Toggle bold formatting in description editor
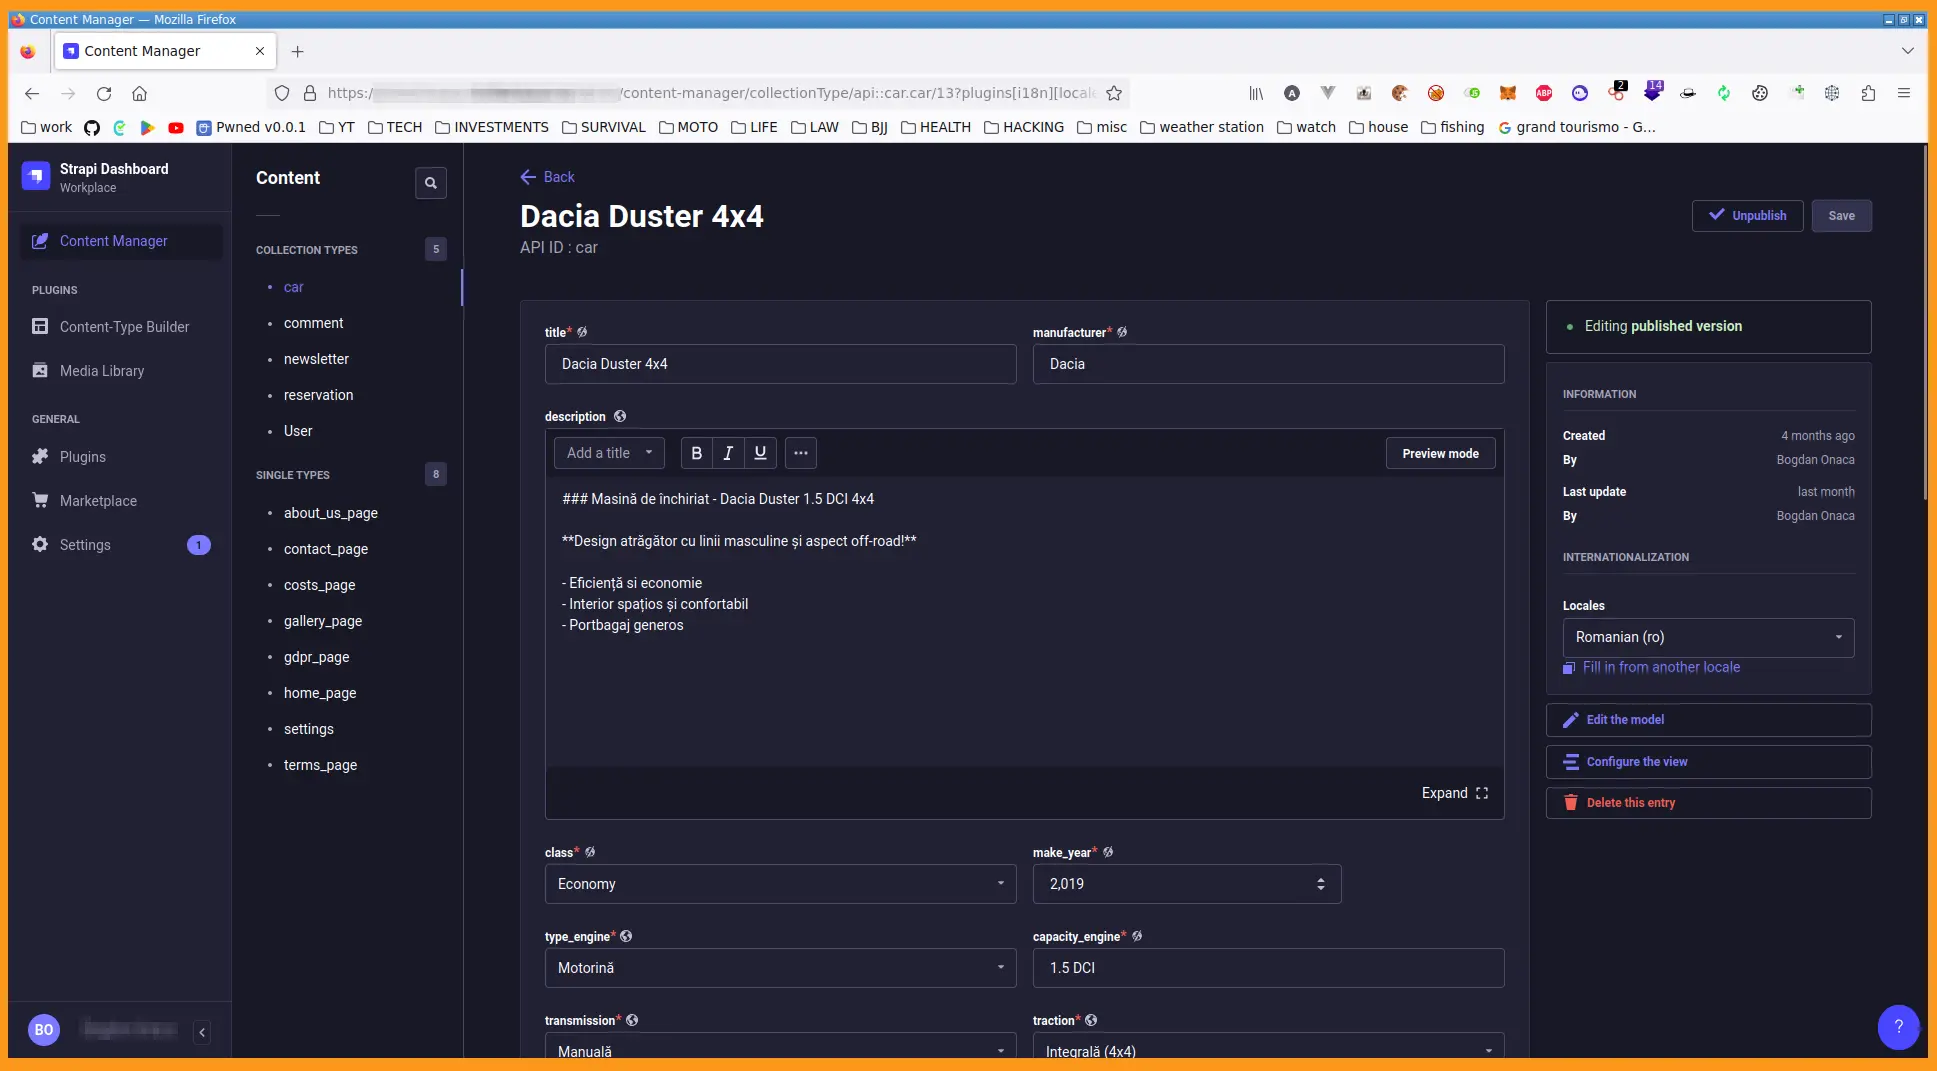 697,453
